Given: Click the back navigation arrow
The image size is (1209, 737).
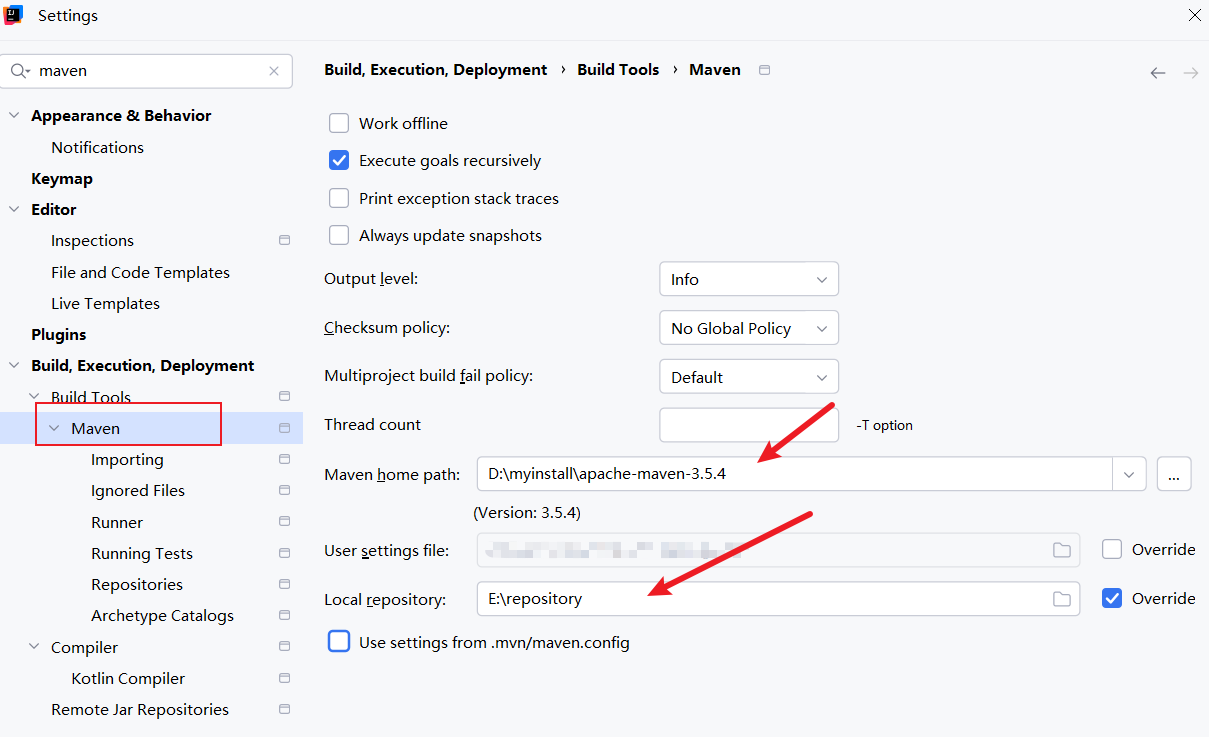Looking at the screenshot, I should point(1158,73).
